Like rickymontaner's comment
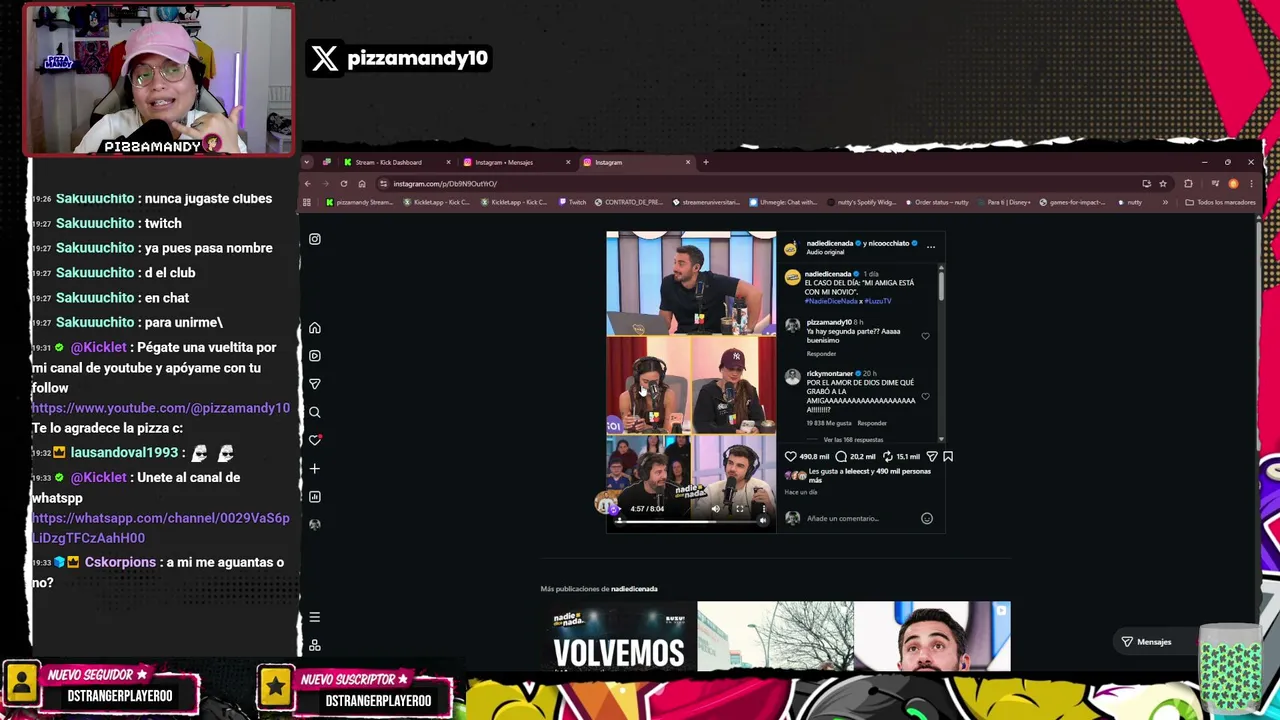The image size is (1280, 720). [925, 396]
